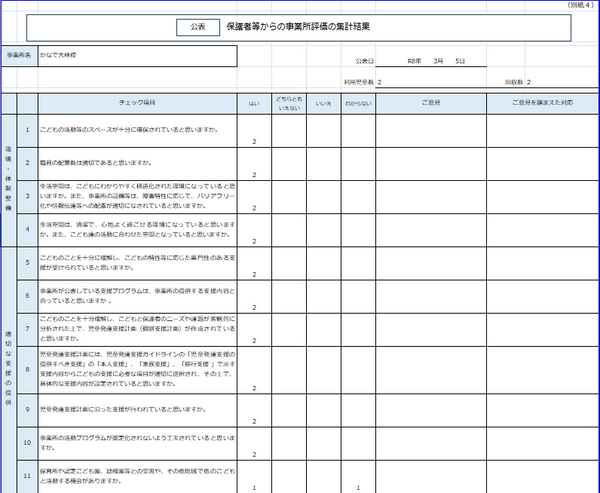
Task: Click the はい count 2 in row 3
Action: [x=254, y=209]
